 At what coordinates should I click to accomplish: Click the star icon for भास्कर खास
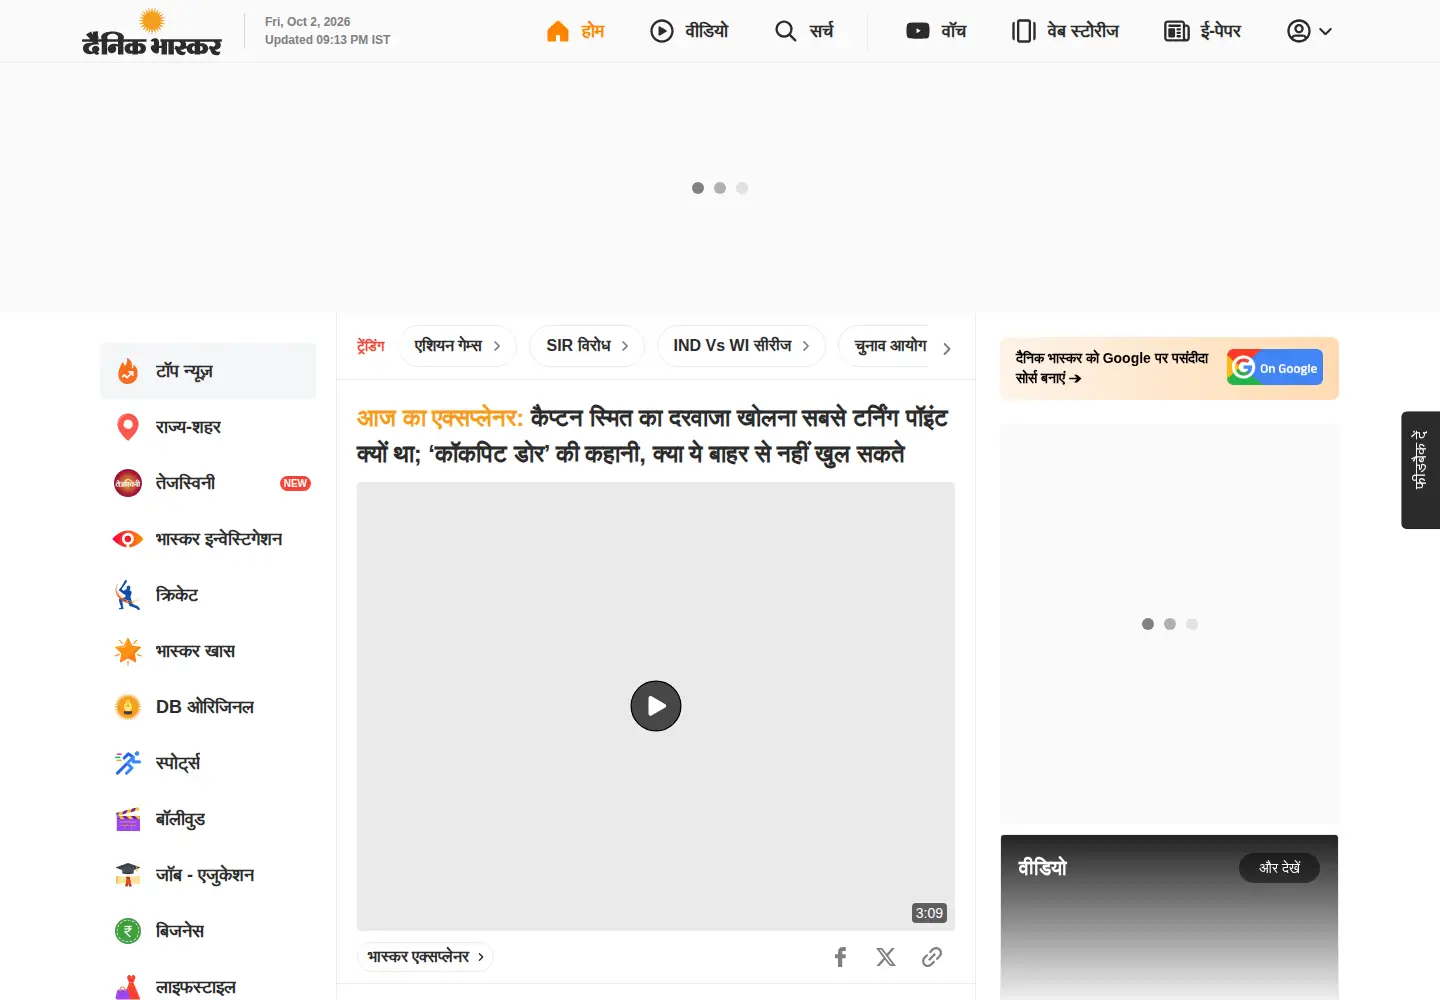pyautogui.click(x=128, y=651)
